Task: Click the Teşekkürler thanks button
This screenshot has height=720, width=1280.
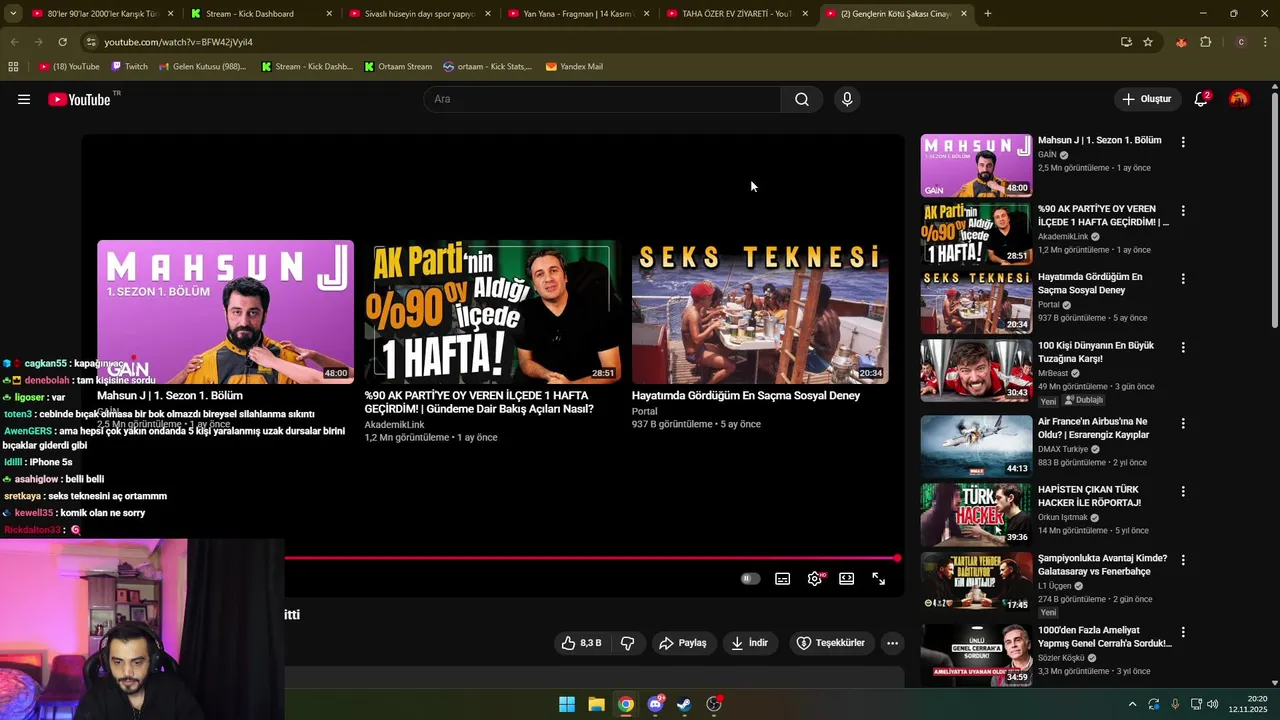Action: [830, 643]
